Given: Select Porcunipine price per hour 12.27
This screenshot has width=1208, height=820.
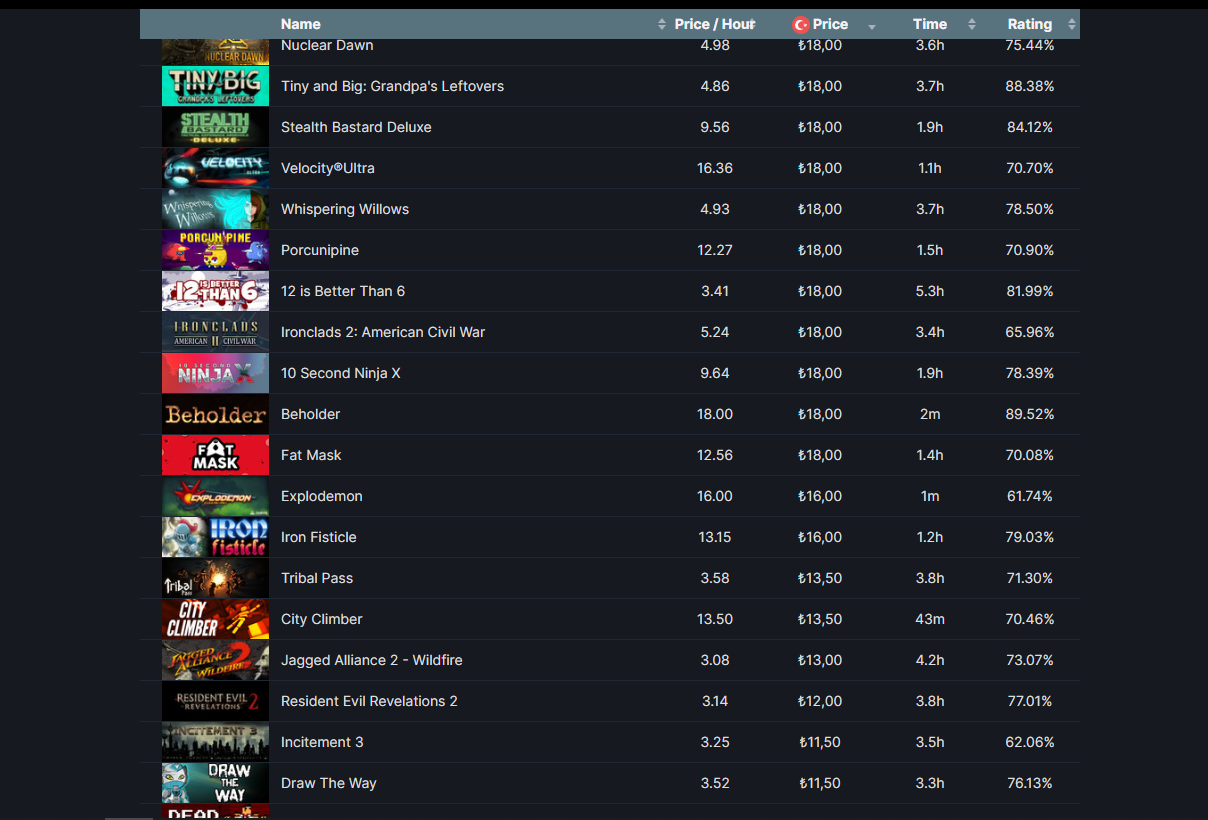Looking at the screenshot, I should (715, 250).
